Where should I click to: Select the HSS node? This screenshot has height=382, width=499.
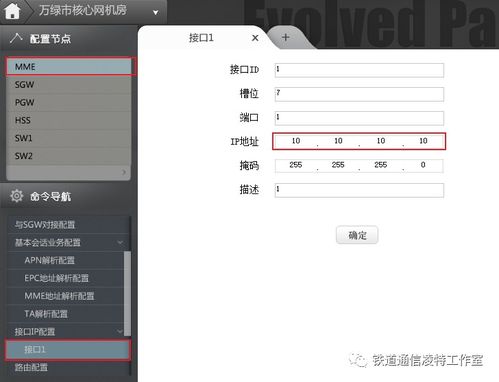pos(69,120)
